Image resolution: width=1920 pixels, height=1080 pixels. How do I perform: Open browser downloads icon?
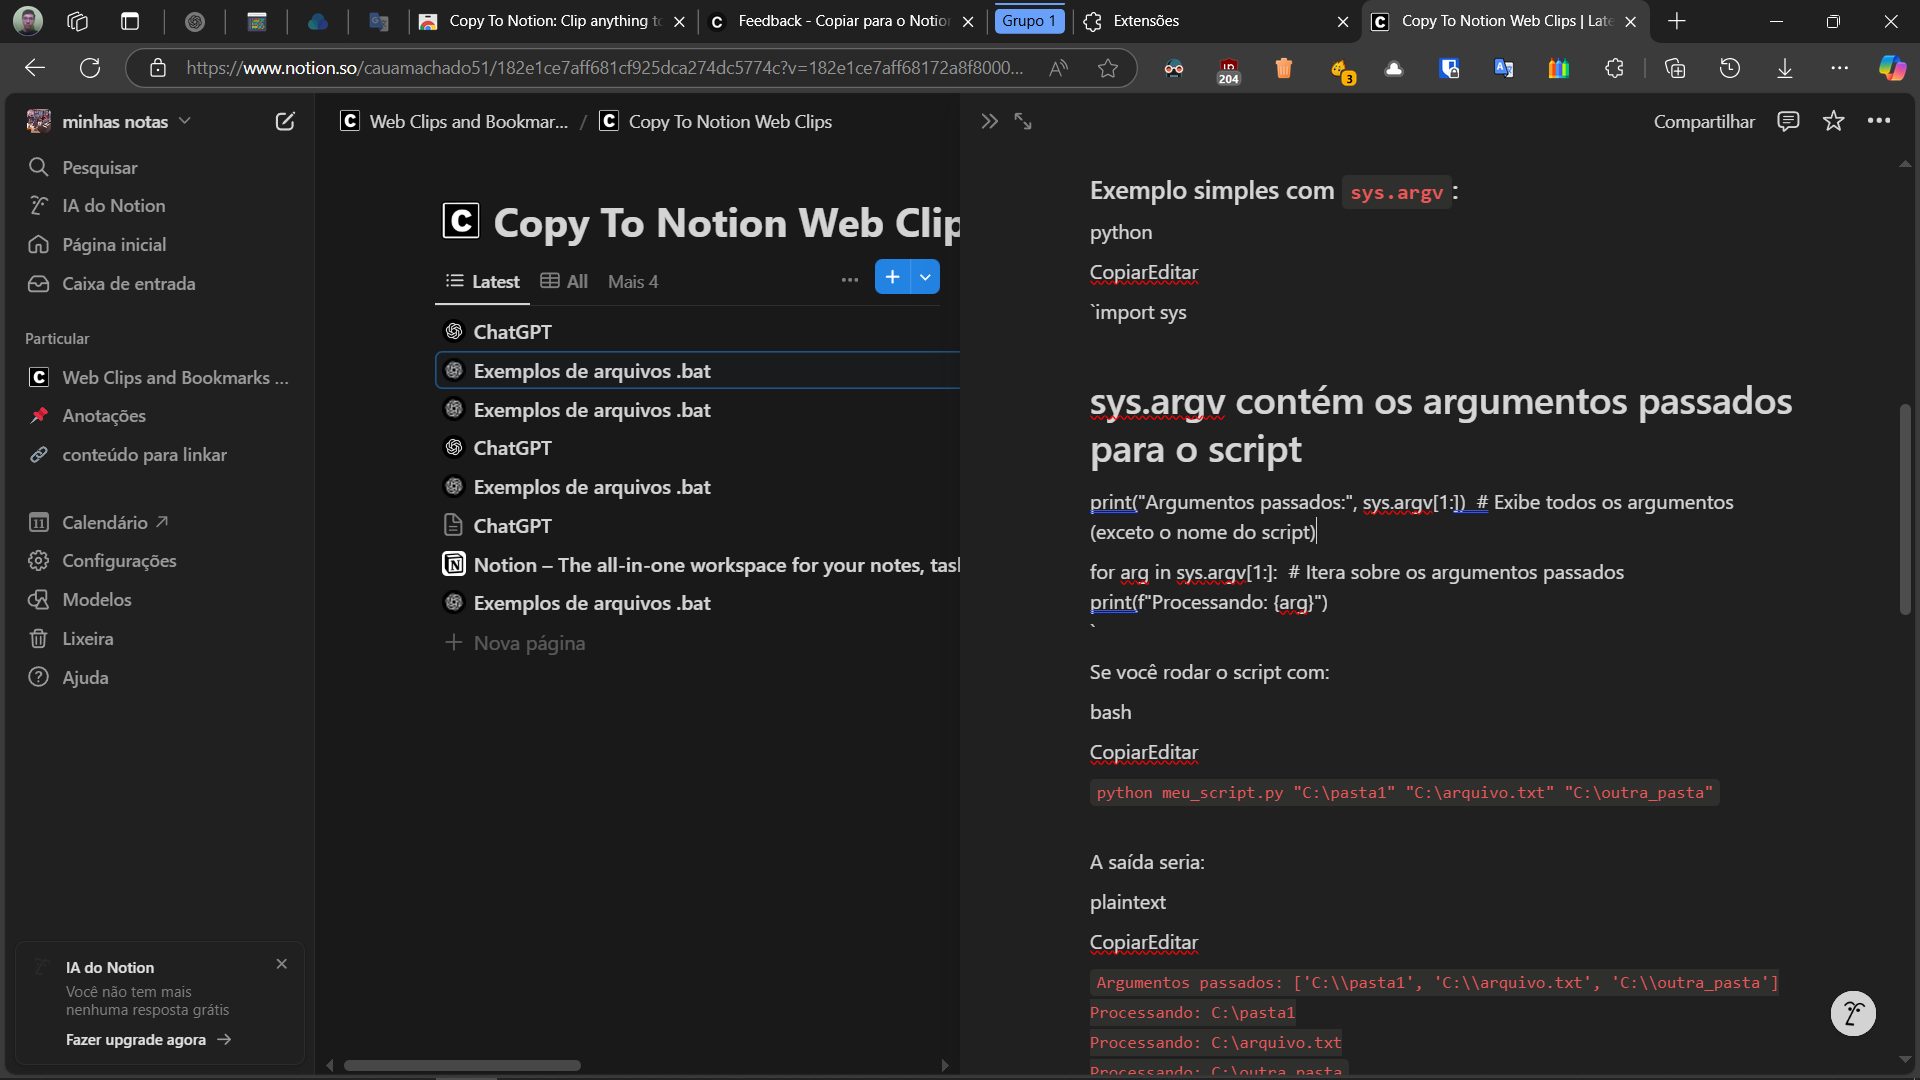[1785, 68]
